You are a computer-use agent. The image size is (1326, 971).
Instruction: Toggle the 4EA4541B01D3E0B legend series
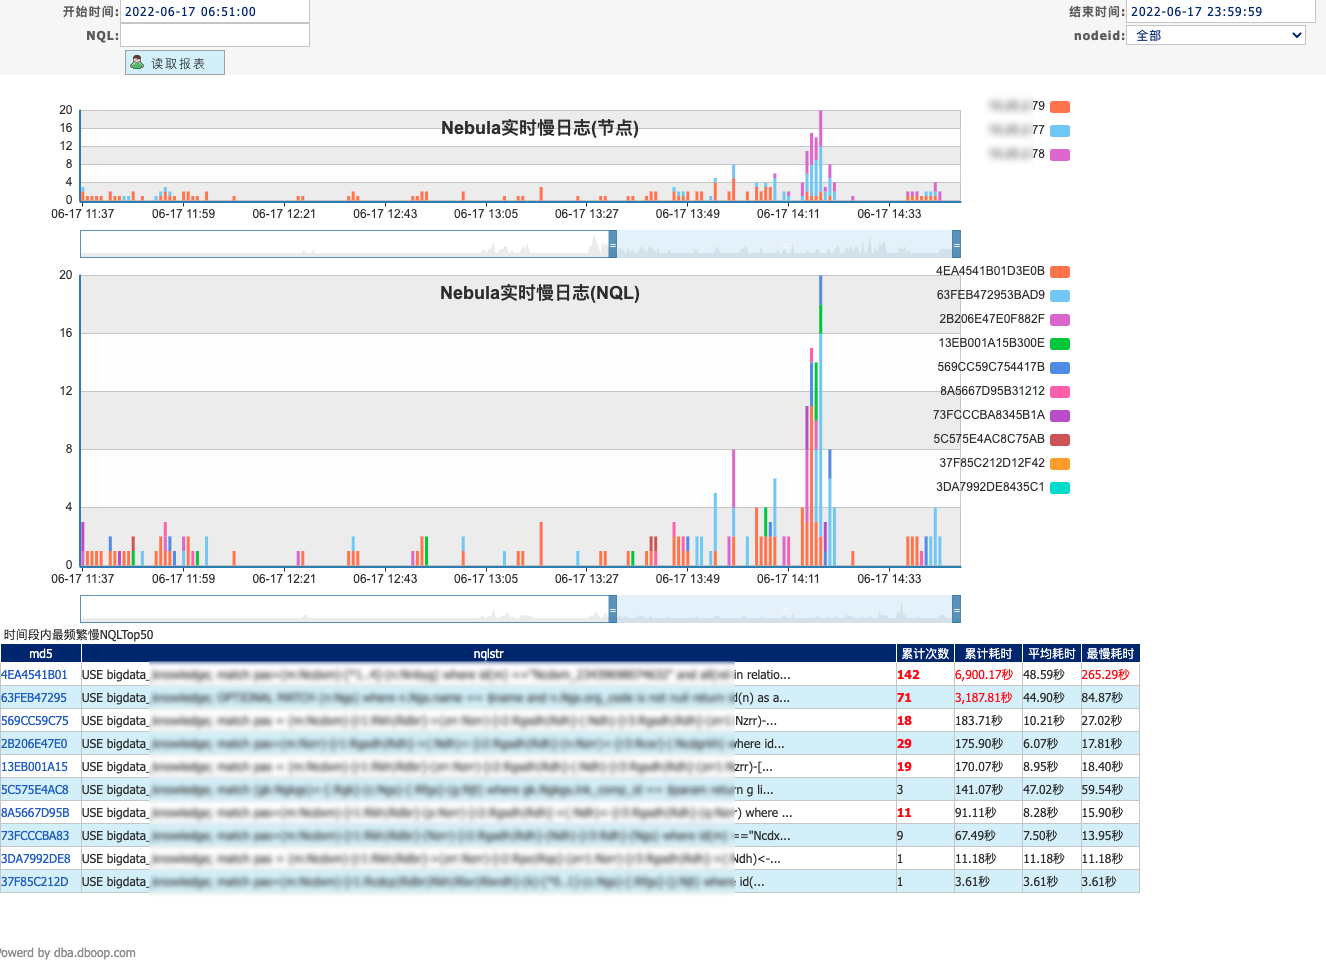pos(990,271)
